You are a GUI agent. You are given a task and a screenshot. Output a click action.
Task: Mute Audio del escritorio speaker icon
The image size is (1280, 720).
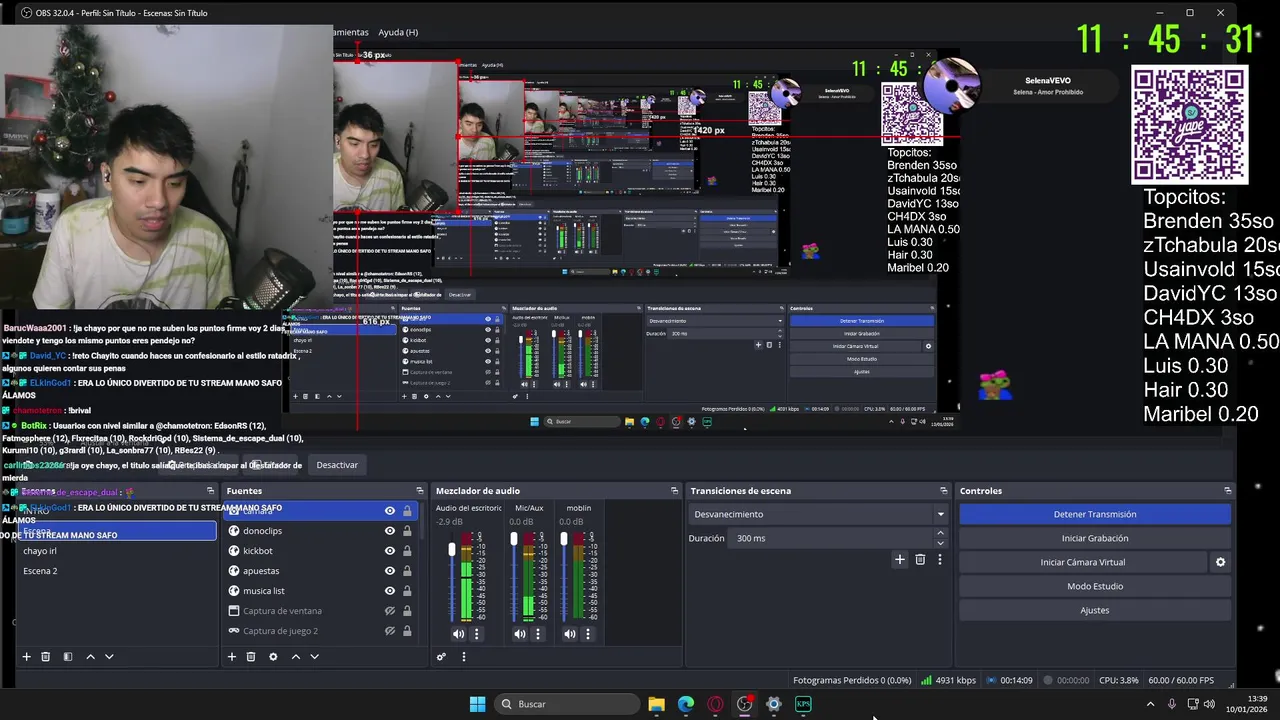pos(458,634)
